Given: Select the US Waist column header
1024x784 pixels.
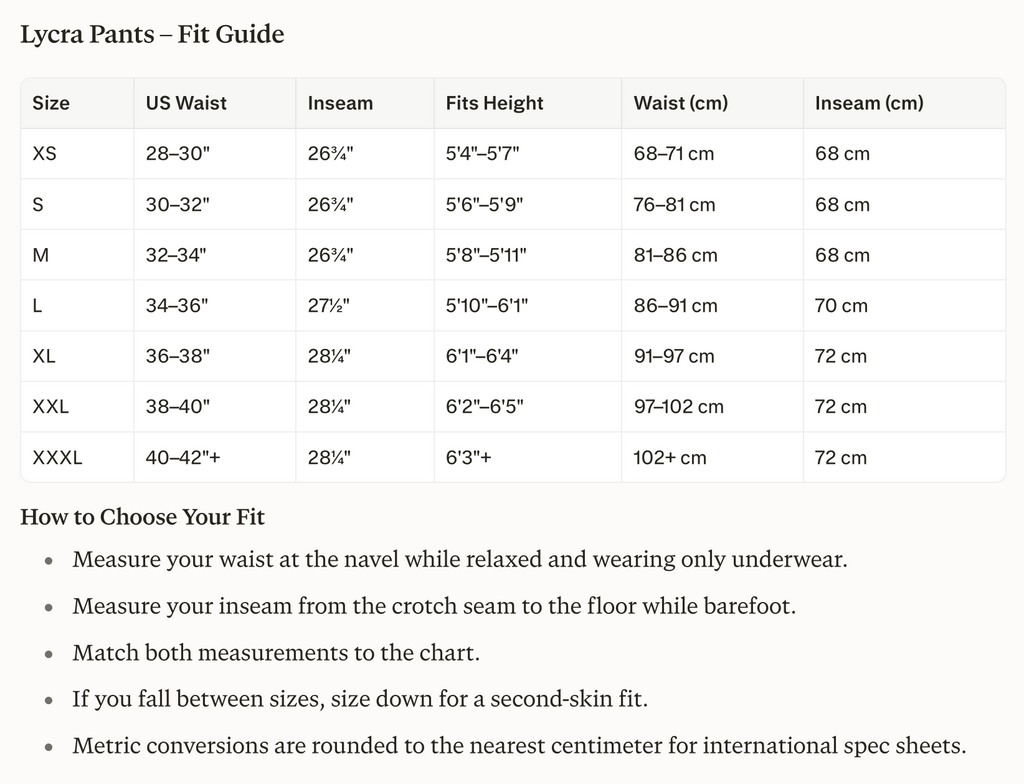Looking at the screenshot, I should 186,103.
